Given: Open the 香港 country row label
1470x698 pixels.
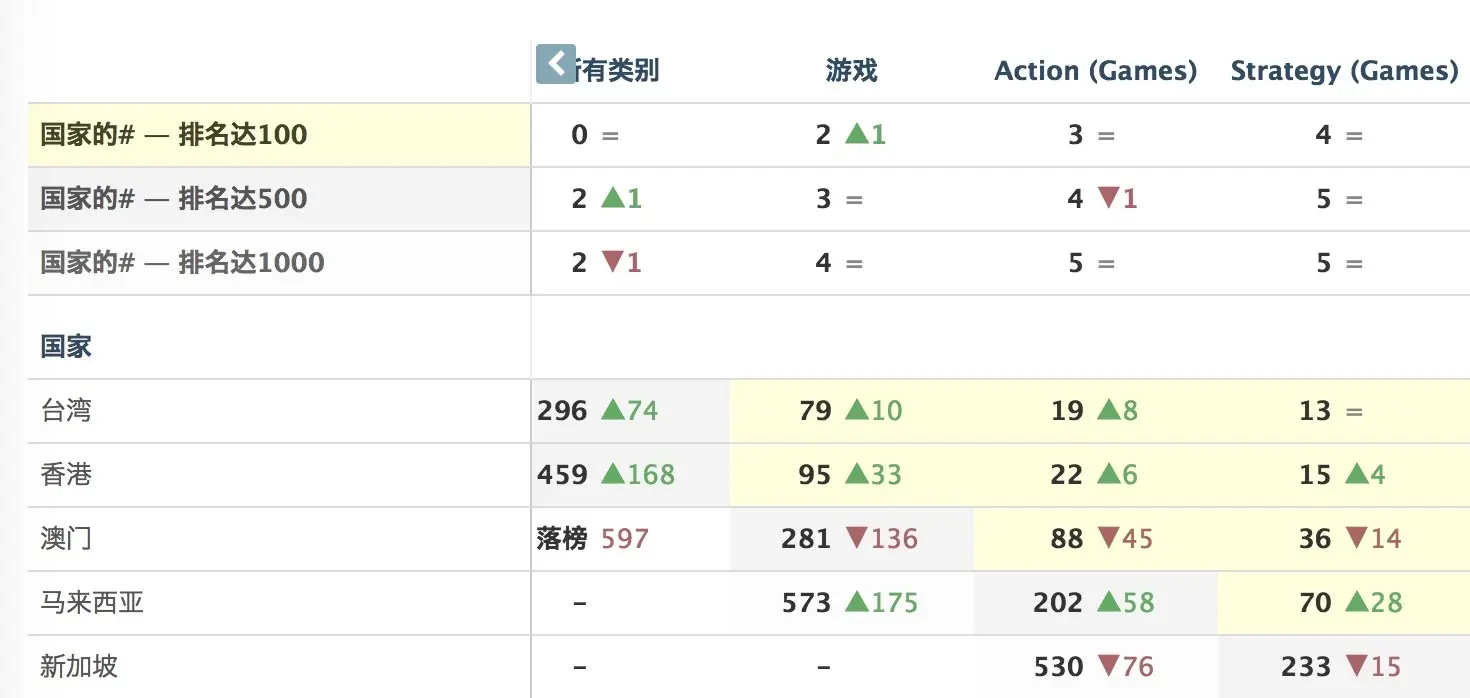Looking at the screenshot, I should pyautogui.click(x=66, y=475).
